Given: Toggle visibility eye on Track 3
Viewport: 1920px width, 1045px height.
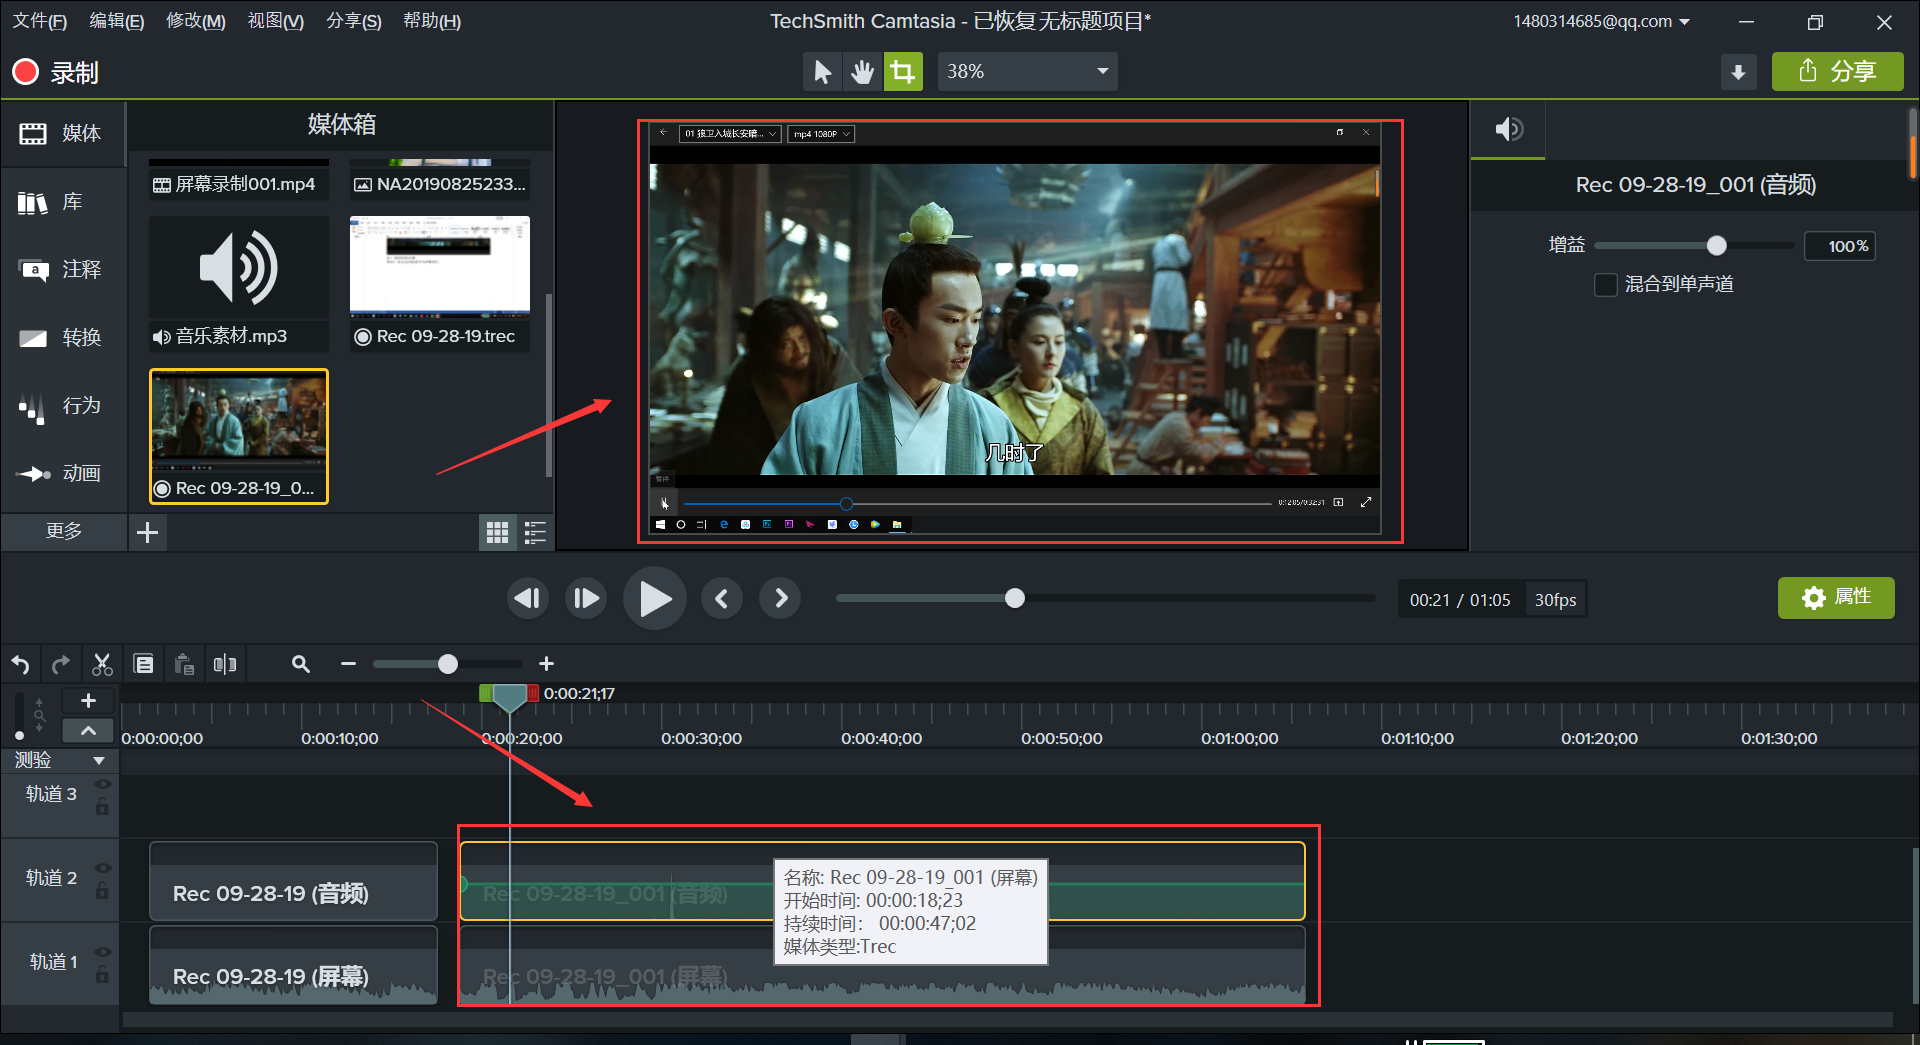Looking at the screenshot, I should click(x=102, y=784).
